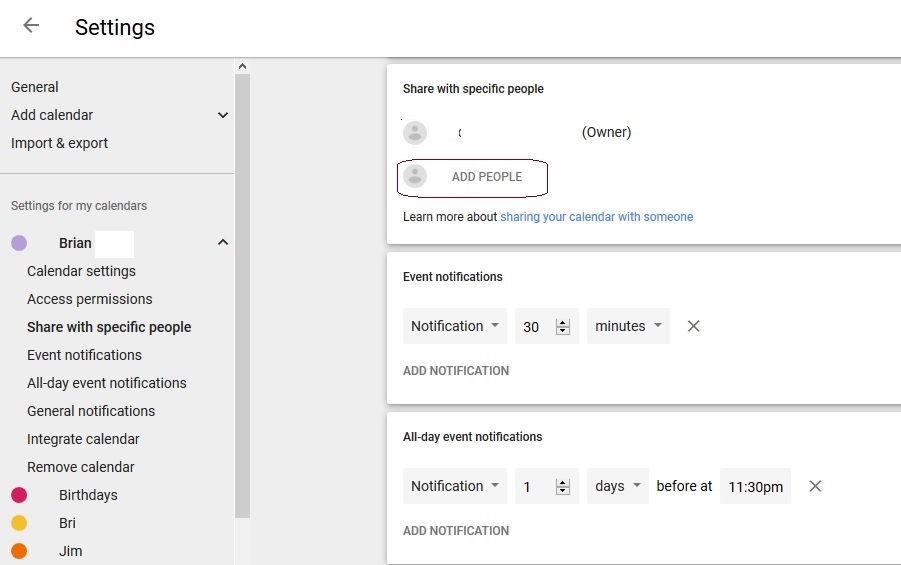Click the Birthdays calendar pink dot
This screenshot has height=565, width=901.
coord(19,495)
